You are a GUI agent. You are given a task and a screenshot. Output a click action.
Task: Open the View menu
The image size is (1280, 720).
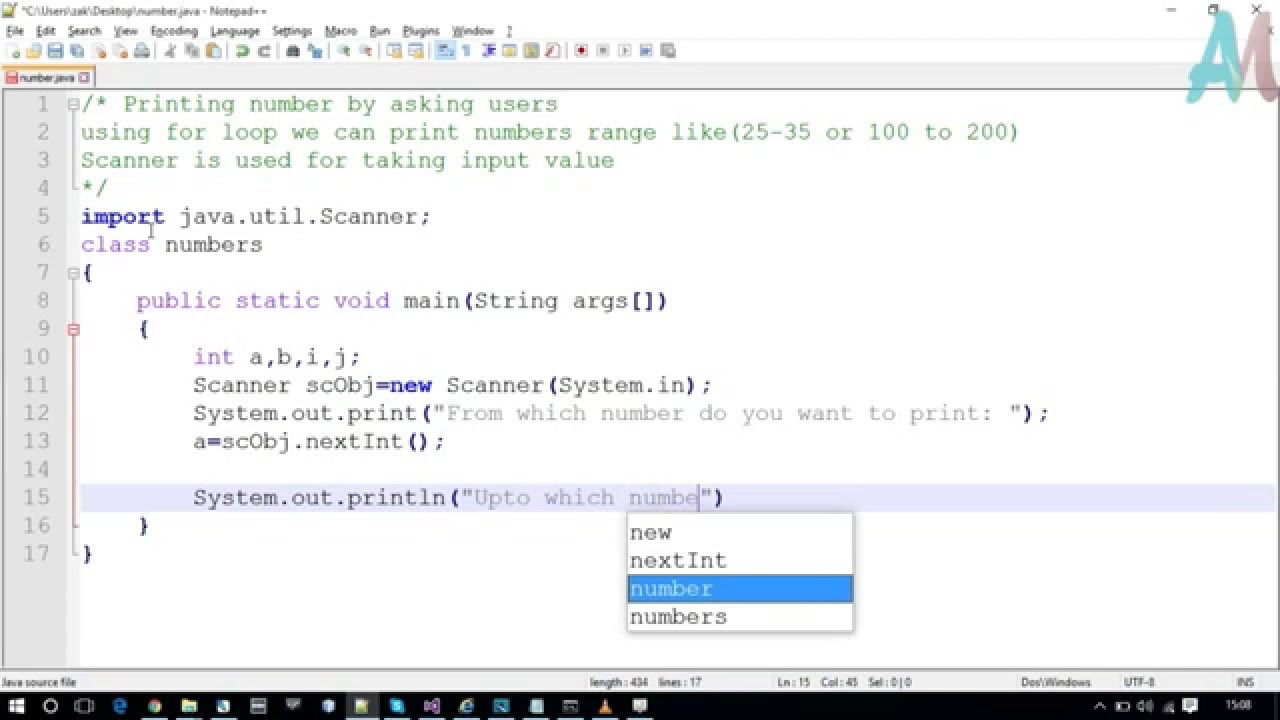125,31
